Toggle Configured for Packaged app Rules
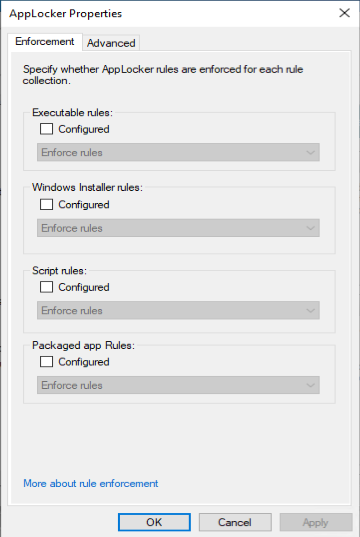 click(x=47, y=362)
